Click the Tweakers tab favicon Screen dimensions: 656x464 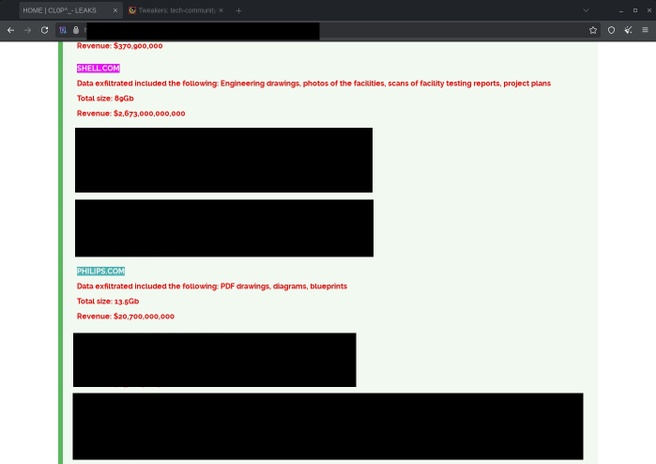click(x=132, y=10)
